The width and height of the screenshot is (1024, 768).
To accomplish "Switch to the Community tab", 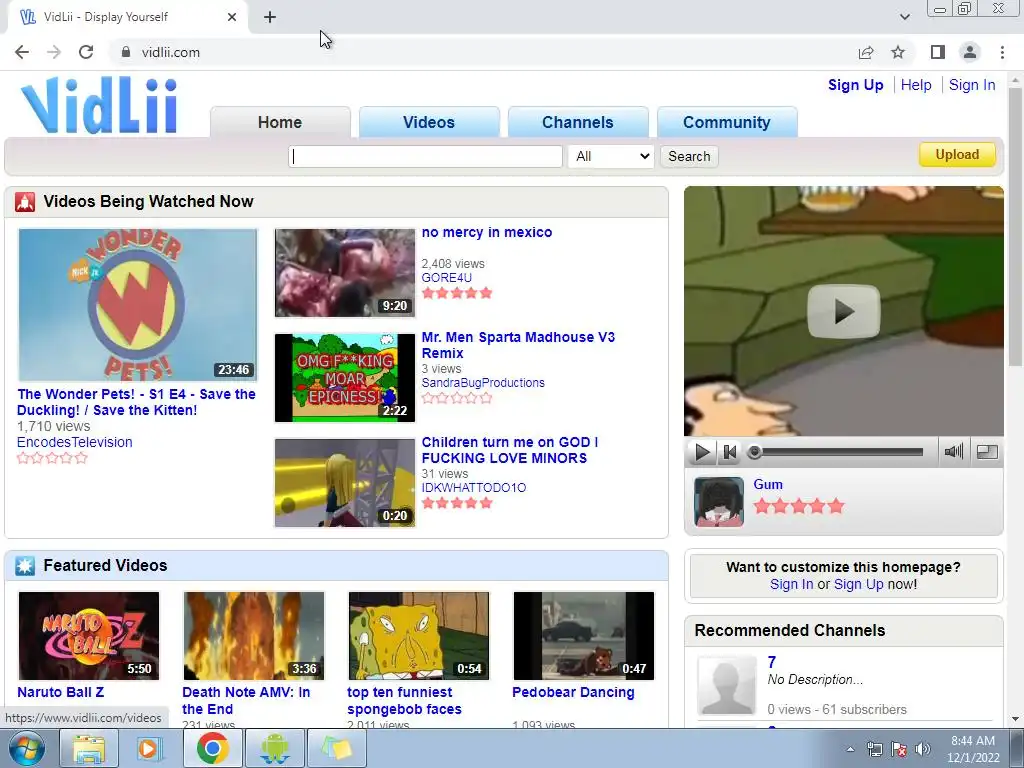I will [727, 122].
